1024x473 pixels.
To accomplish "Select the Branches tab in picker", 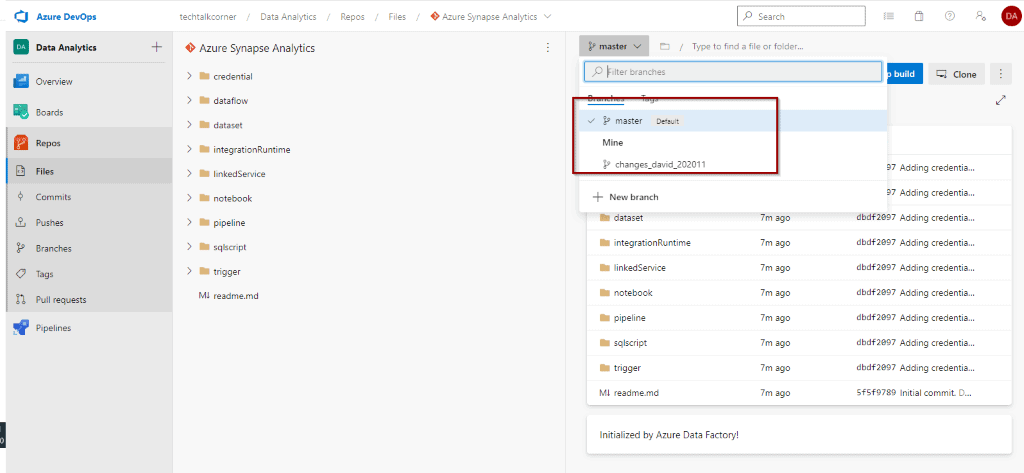I will click(x=605, y=99).
